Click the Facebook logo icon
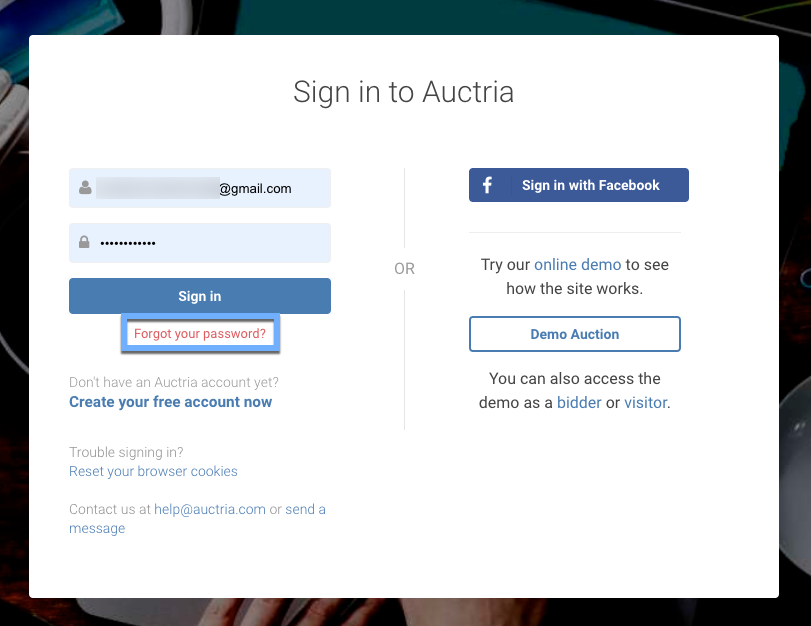This screenshot has height=626, width=811. (488, 185)
